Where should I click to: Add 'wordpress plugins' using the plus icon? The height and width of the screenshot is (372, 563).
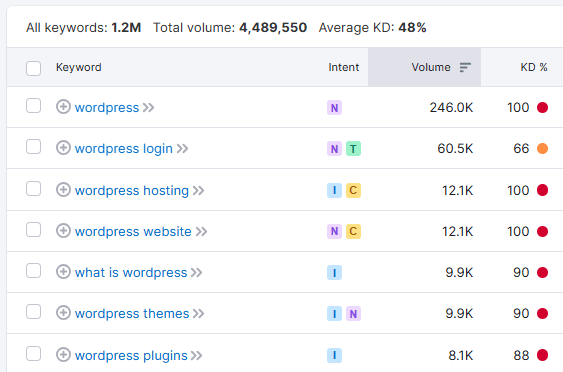tap(63, 354)
